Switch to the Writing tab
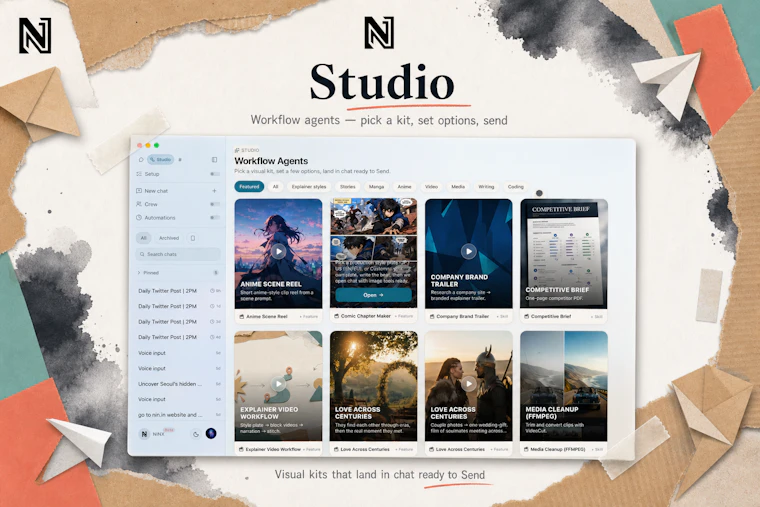760x507 pixels. [x=486, y=187]
